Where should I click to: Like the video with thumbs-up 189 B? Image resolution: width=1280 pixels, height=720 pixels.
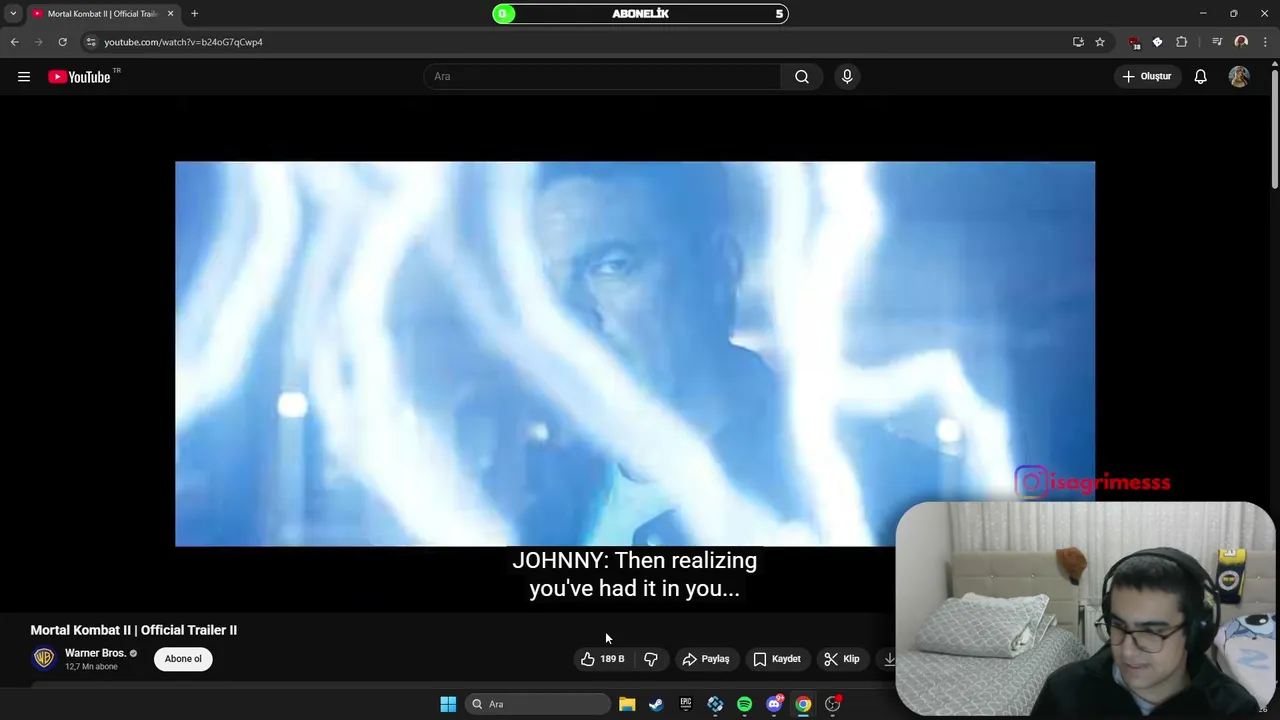coord(603,659)
